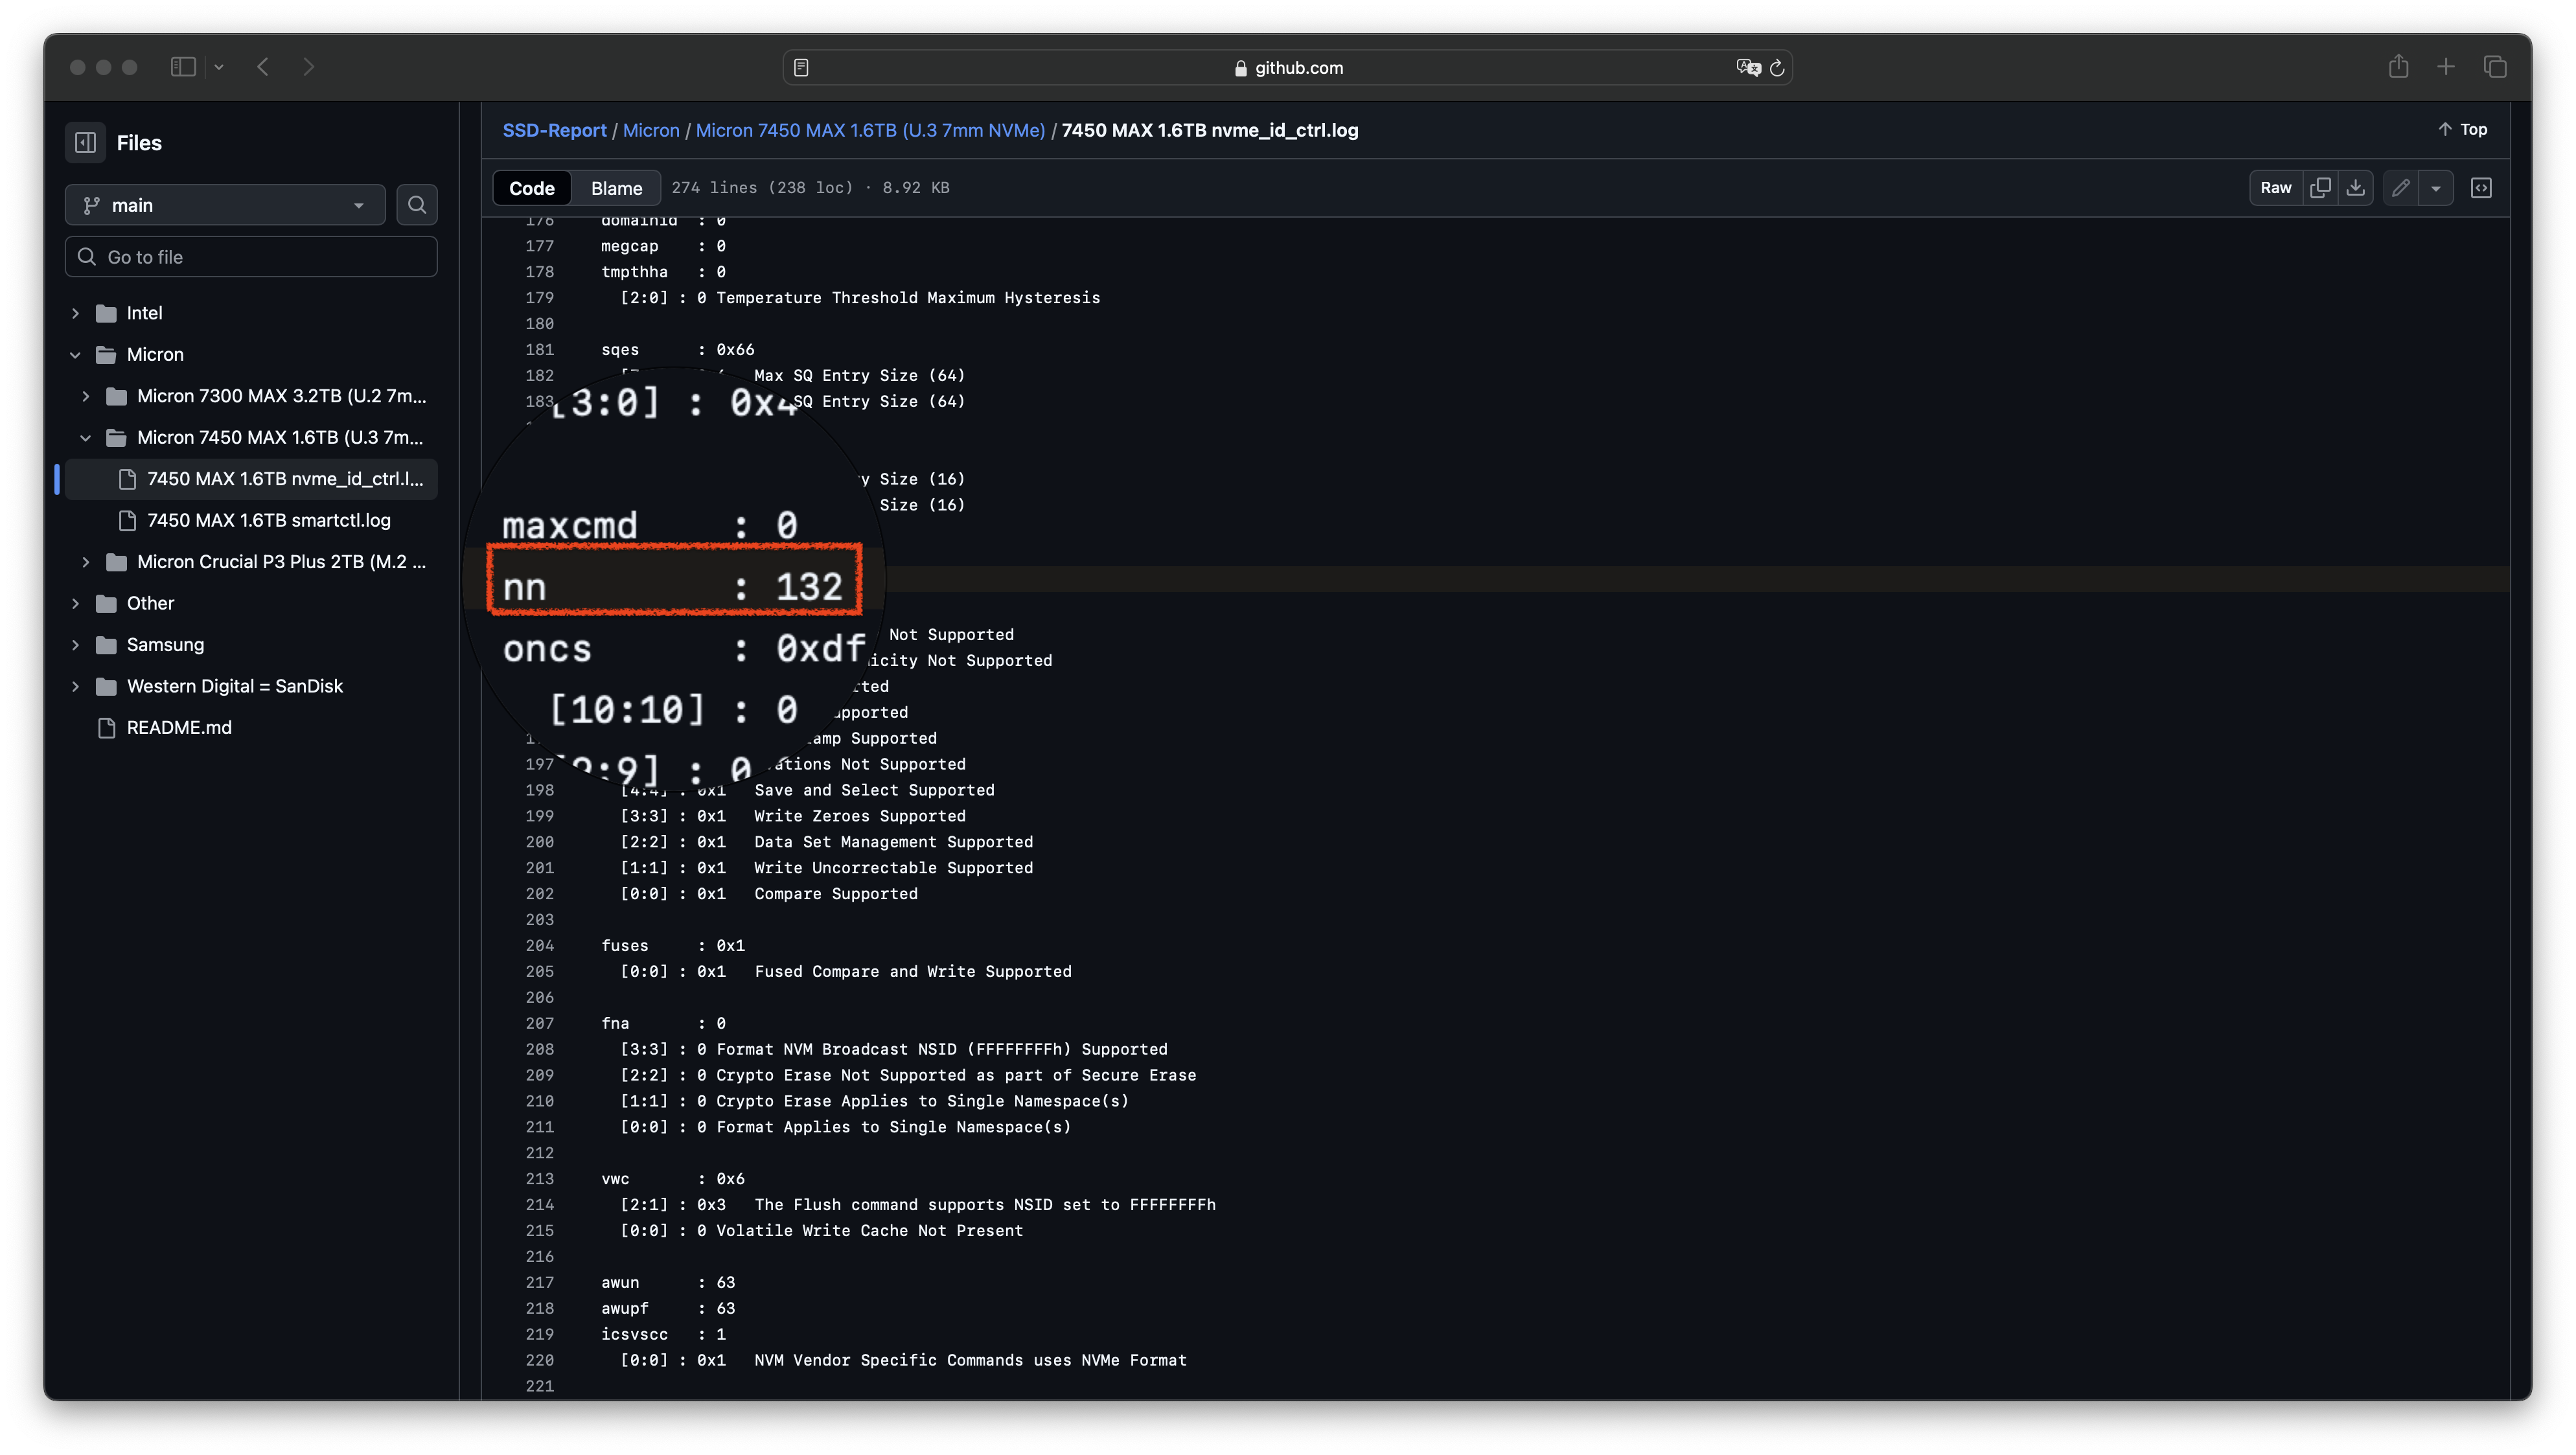The image size is (2576, 1455).
Task: Expand the Samsung folder
Action: coord(76,645)
